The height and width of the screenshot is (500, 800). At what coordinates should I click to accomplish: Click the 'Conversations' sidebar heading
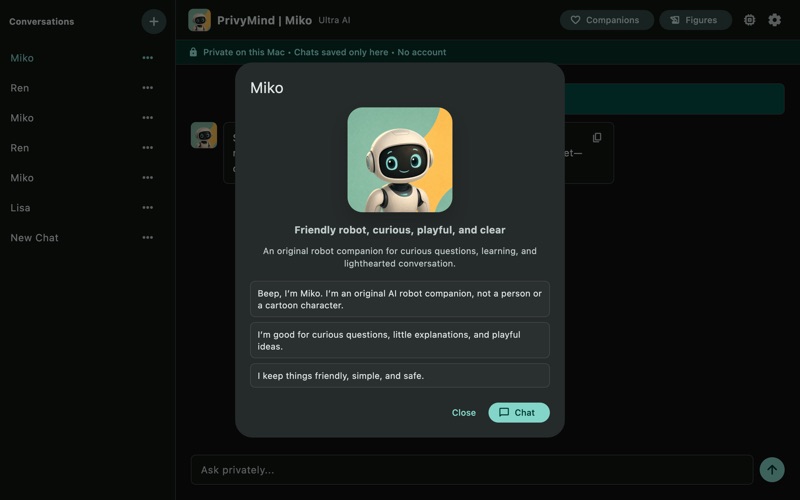point(41,21)
